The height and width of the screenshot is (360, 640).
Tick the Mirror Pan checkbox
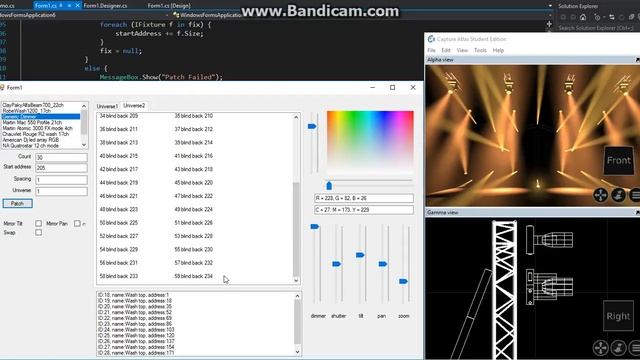(x=77, y=223)
